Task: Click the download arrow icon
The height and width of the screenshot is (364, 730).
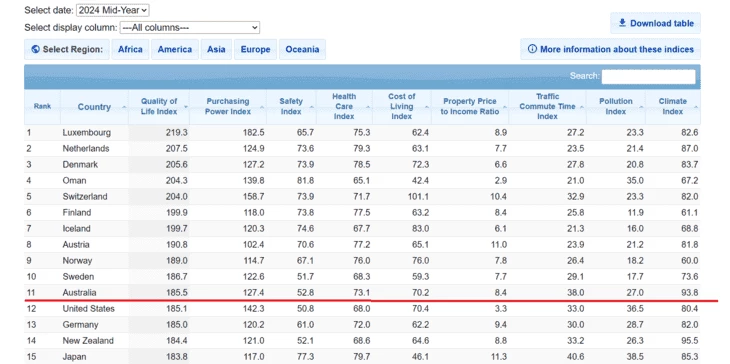Action: pyautogui.click(x=622, y=23)
